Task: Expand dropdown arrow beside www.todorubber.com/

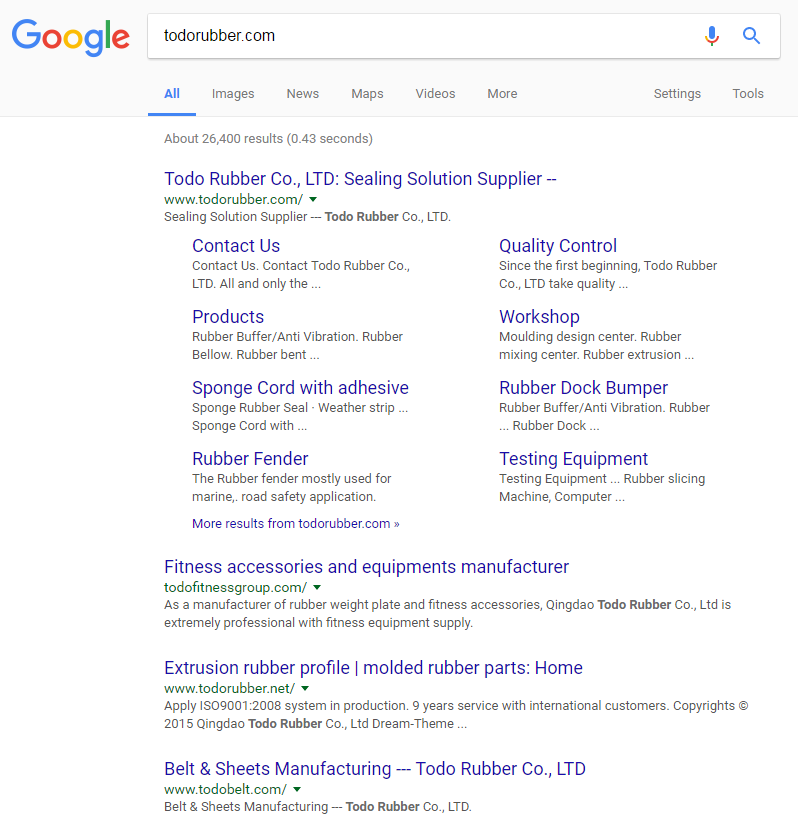Action: (313, 199)
